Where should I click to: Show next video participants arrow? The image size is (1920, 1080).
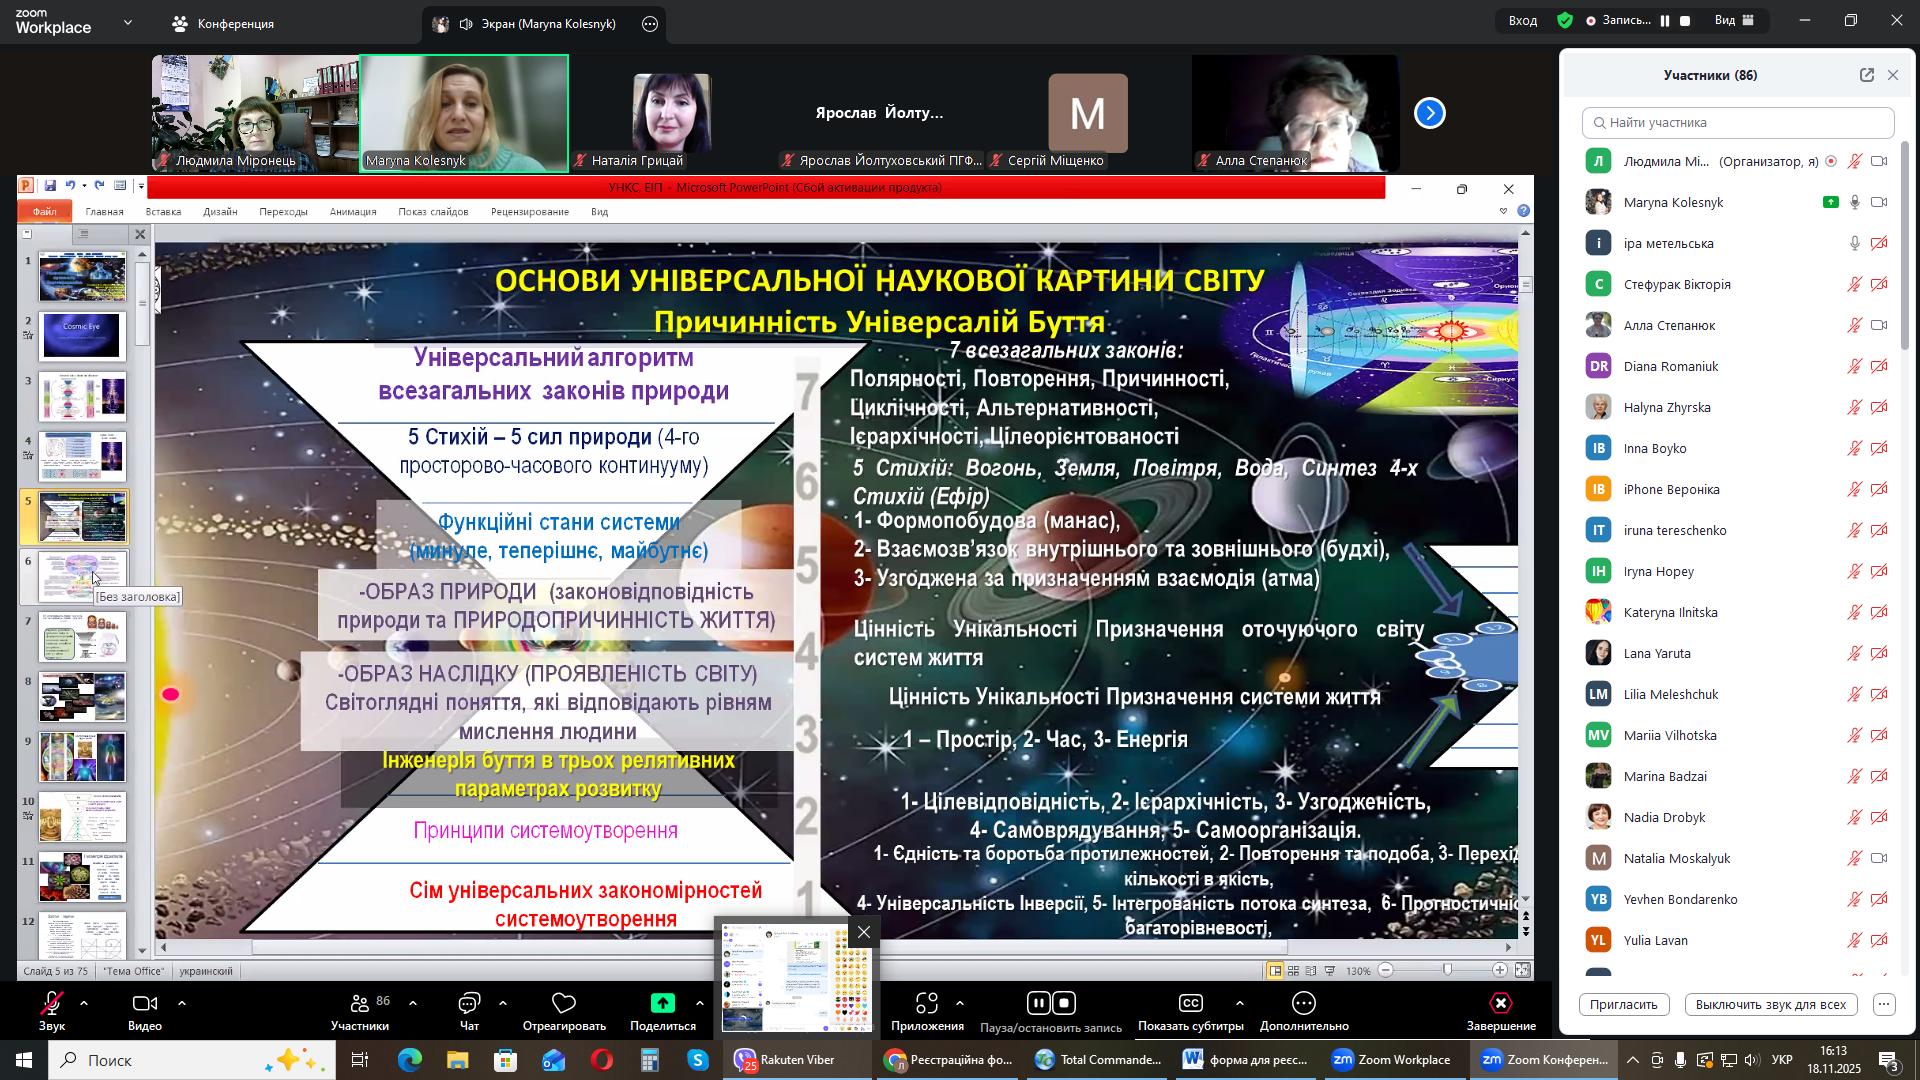click(x=1430, y=113)
